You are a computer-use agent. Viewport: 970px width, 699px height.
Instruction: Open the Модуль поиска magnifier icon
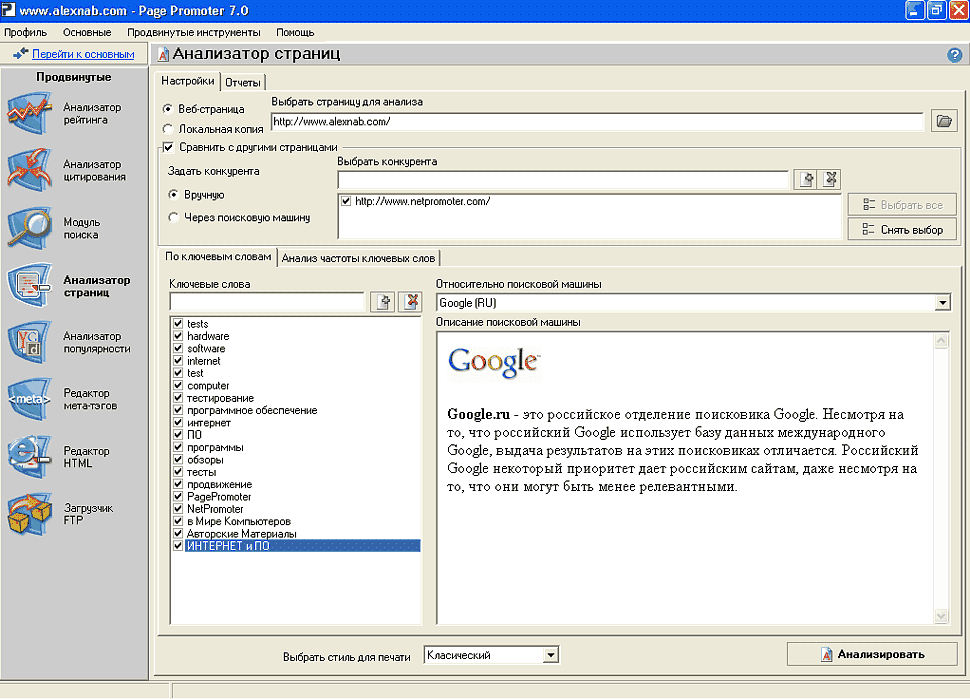29,228
